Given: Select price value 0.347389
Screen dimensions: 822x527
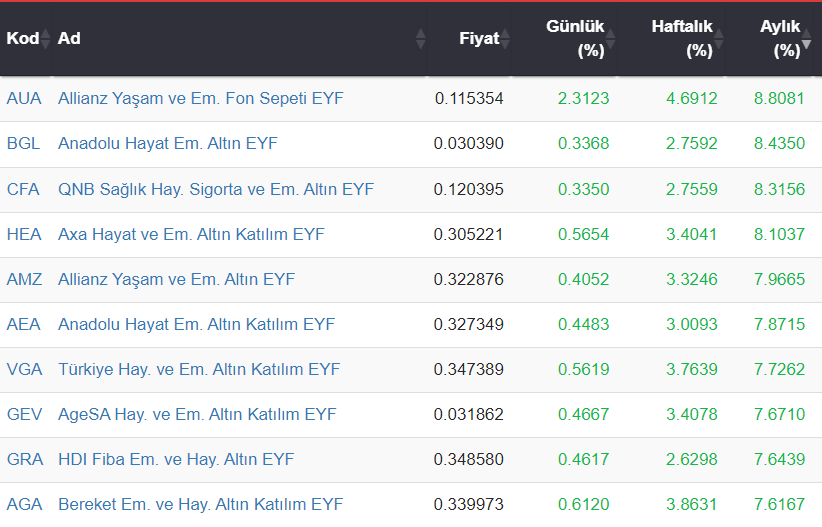Looking at the screenshot, I should pos(469,370).
